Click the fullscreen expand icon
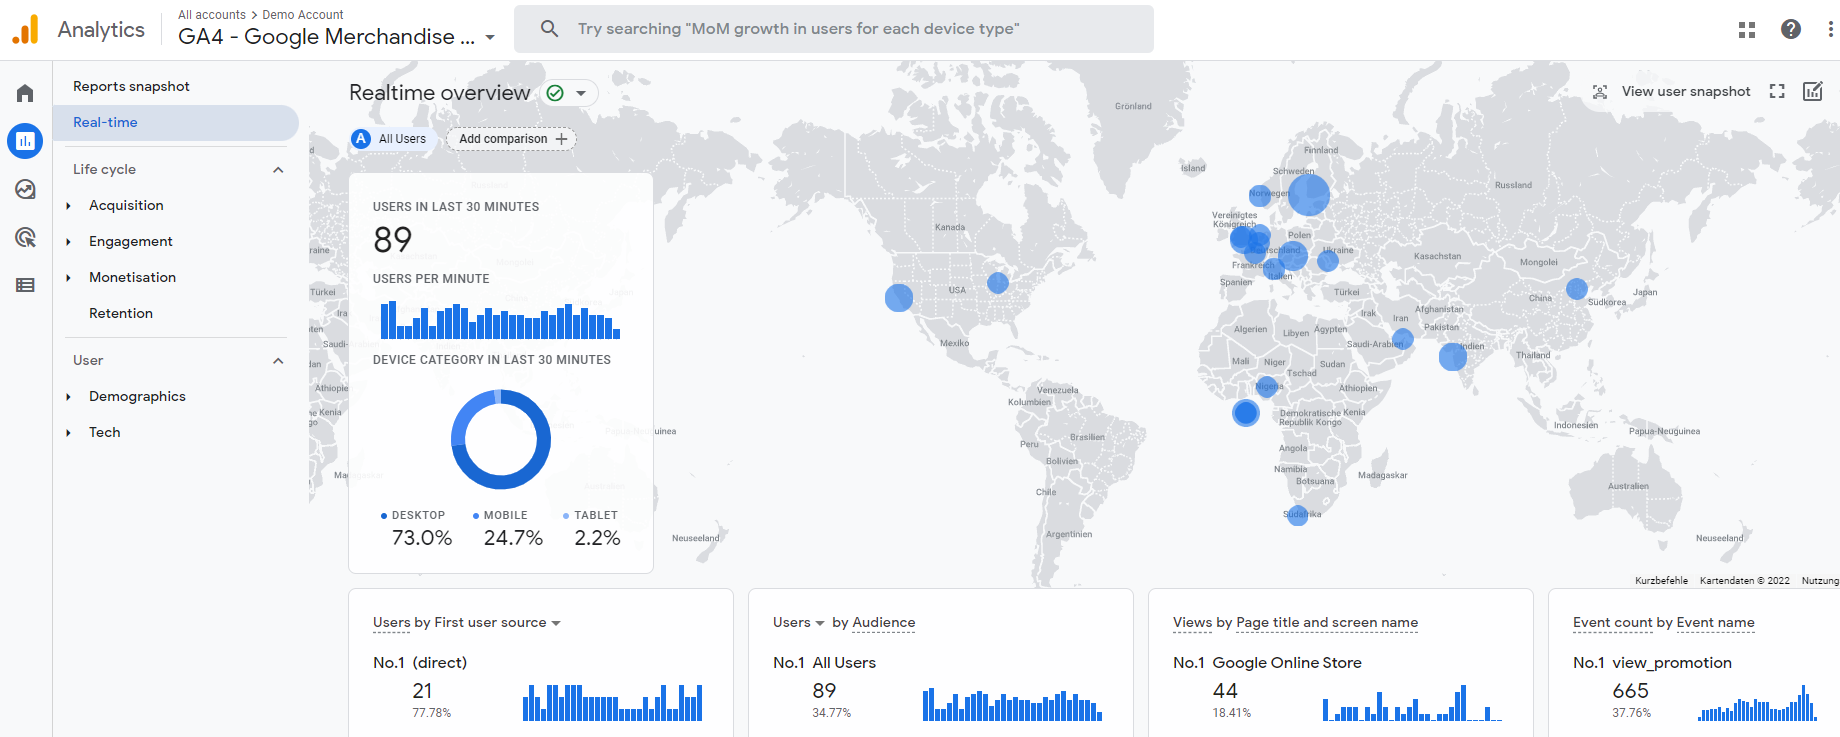The width and height of the screenshot is (1840, 737). 1777,91
